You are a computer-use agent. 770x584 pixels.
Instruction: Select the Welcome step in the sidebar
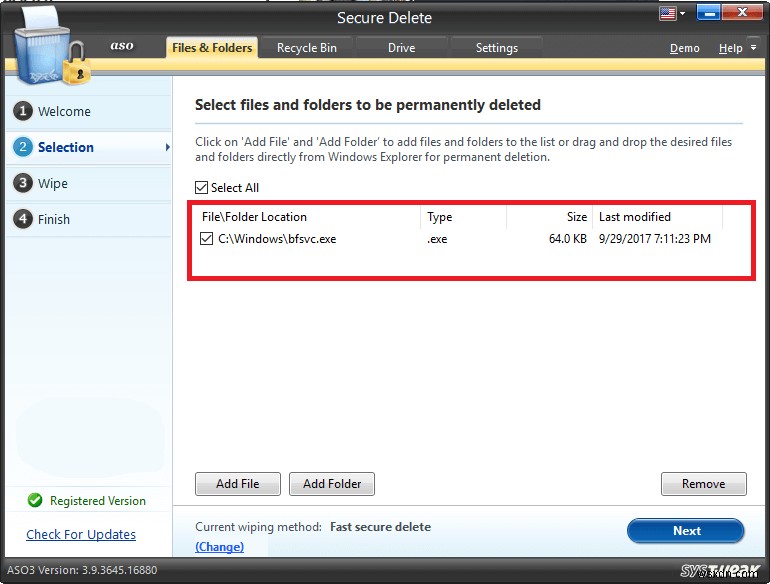tap(88, 111)
